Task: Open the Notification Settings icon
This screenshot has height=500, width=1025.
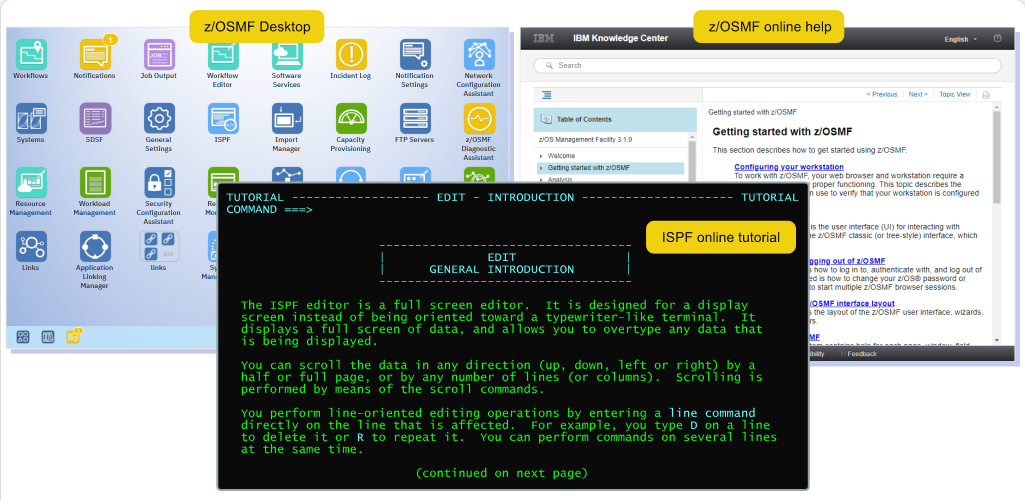Action: pyautogui.click(x=415, y=54)
